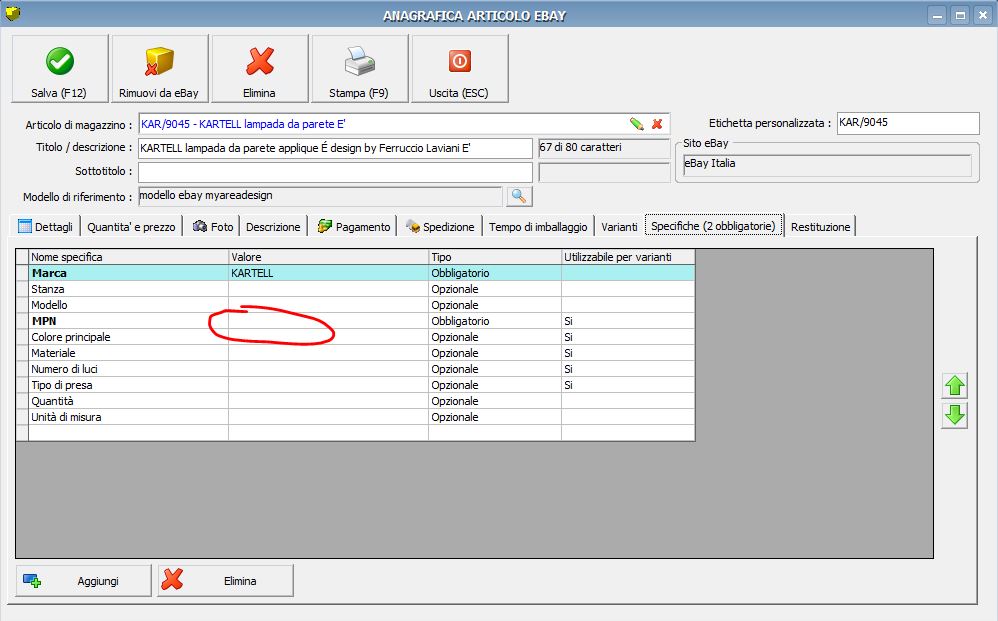Screen dimensions: 998x621
Task: Click the empty MPN value cell
Action: tap(328, 321)
